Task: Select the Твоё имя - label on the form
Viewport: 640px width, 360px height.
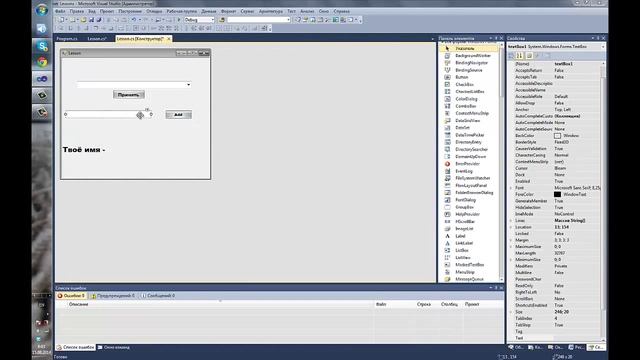Action: click(x=84, y=150)
